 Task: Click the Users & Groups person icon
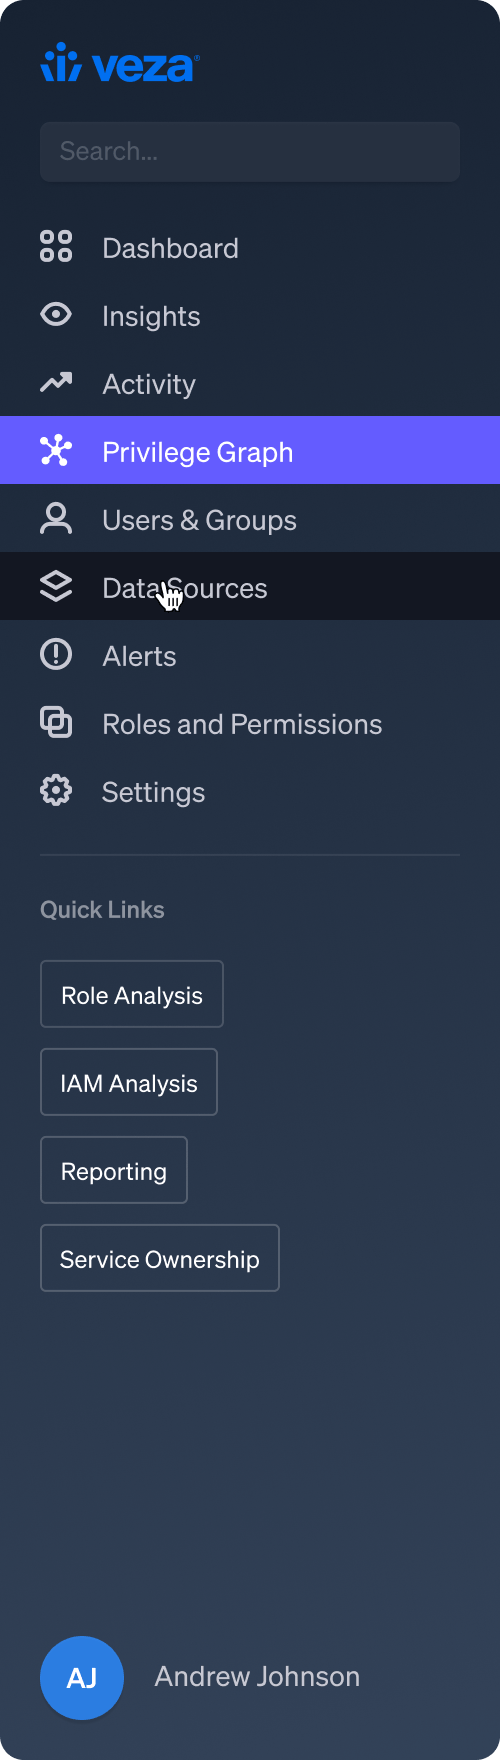(56, 518)
